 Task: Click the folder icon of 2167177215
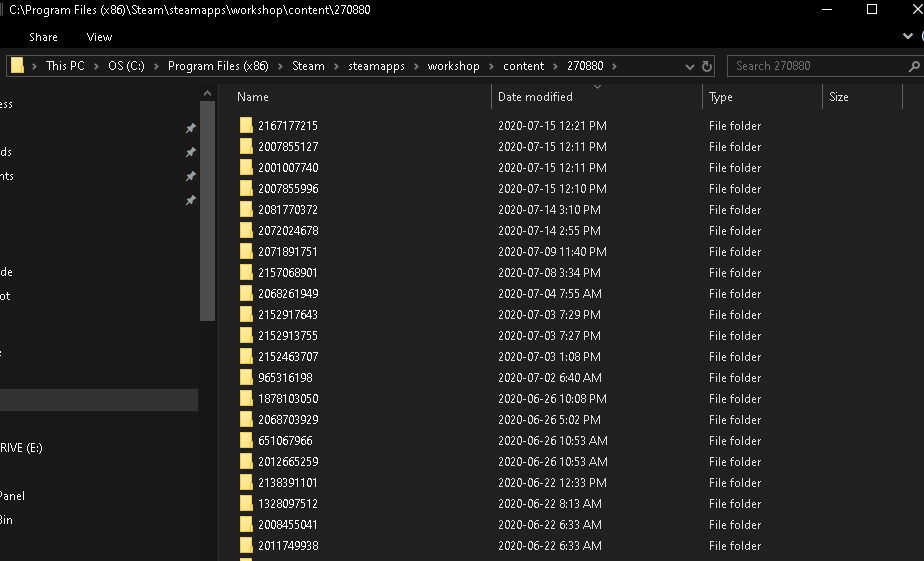tap(246, 126)
